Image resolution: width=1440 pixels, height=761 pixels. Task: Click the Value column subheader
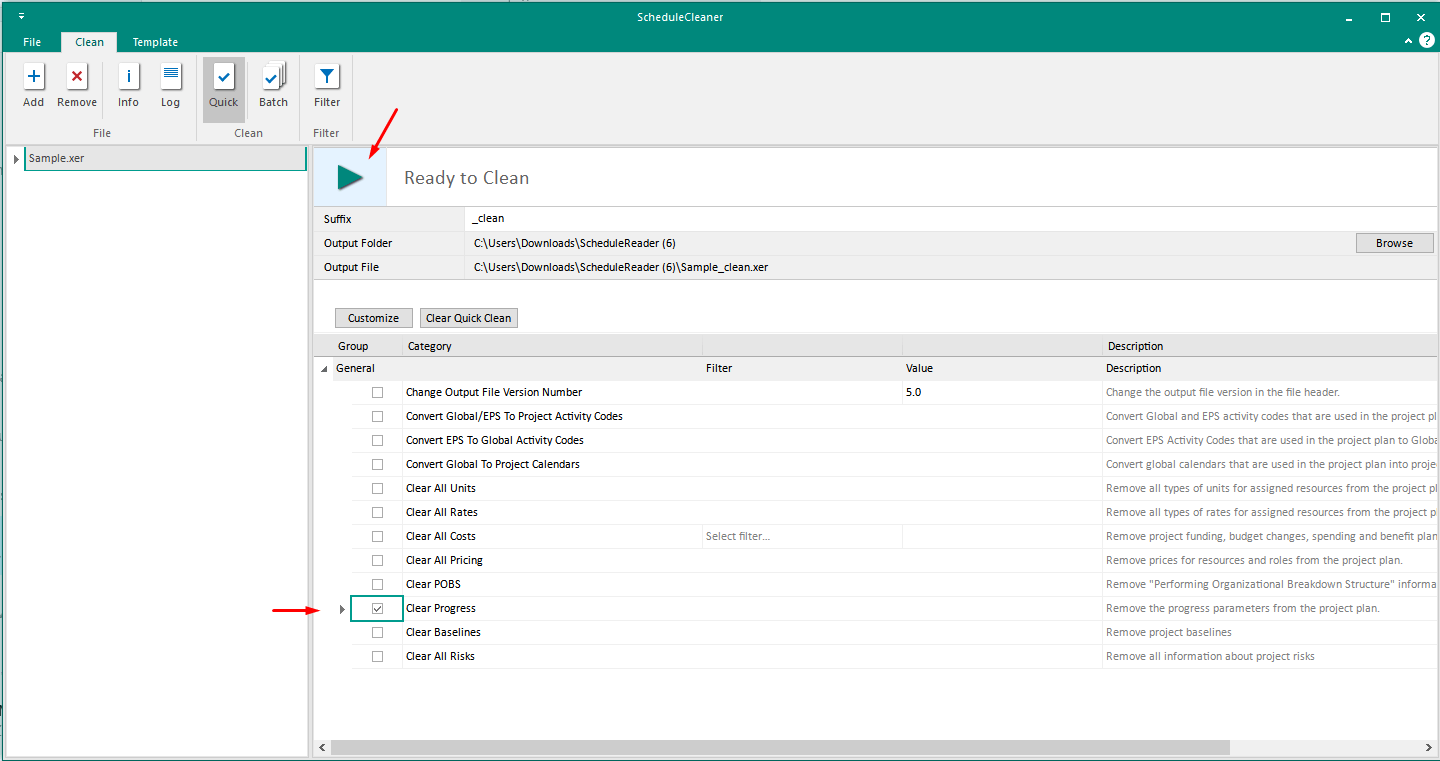point(919,368)
